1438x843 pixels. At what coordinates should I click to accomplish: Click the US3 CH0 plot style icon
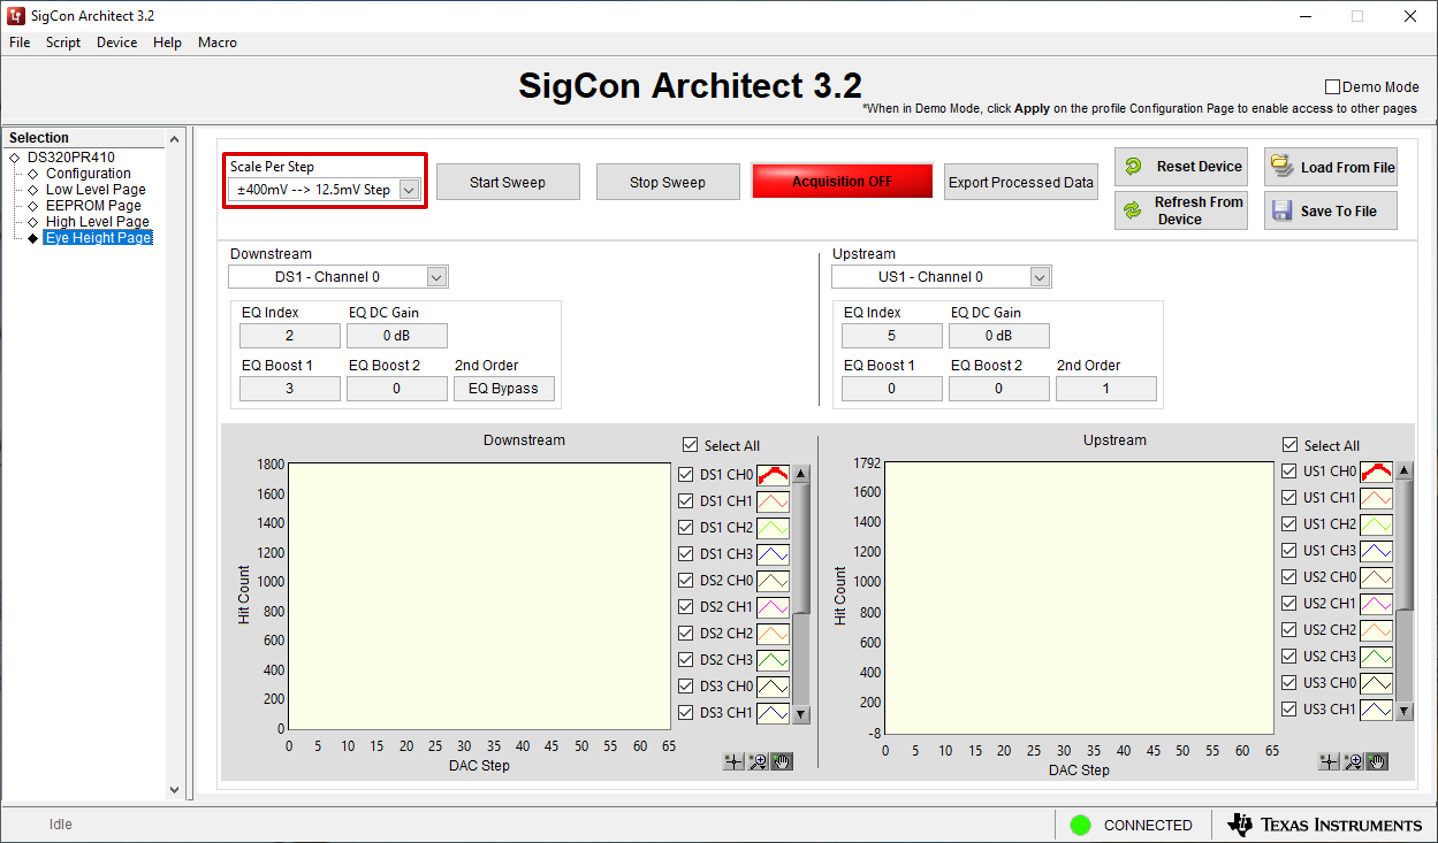[1377, 683]
